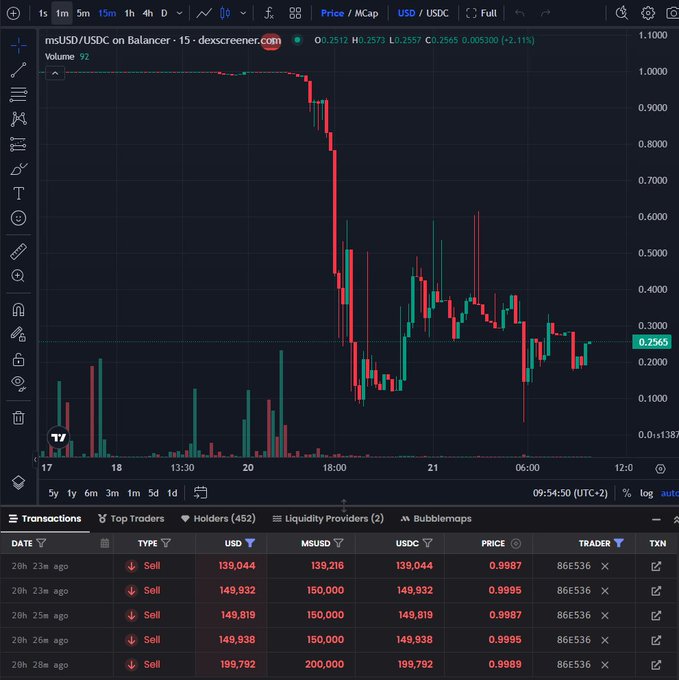Toggle magnet mode for drawings

tap(18, 310)
